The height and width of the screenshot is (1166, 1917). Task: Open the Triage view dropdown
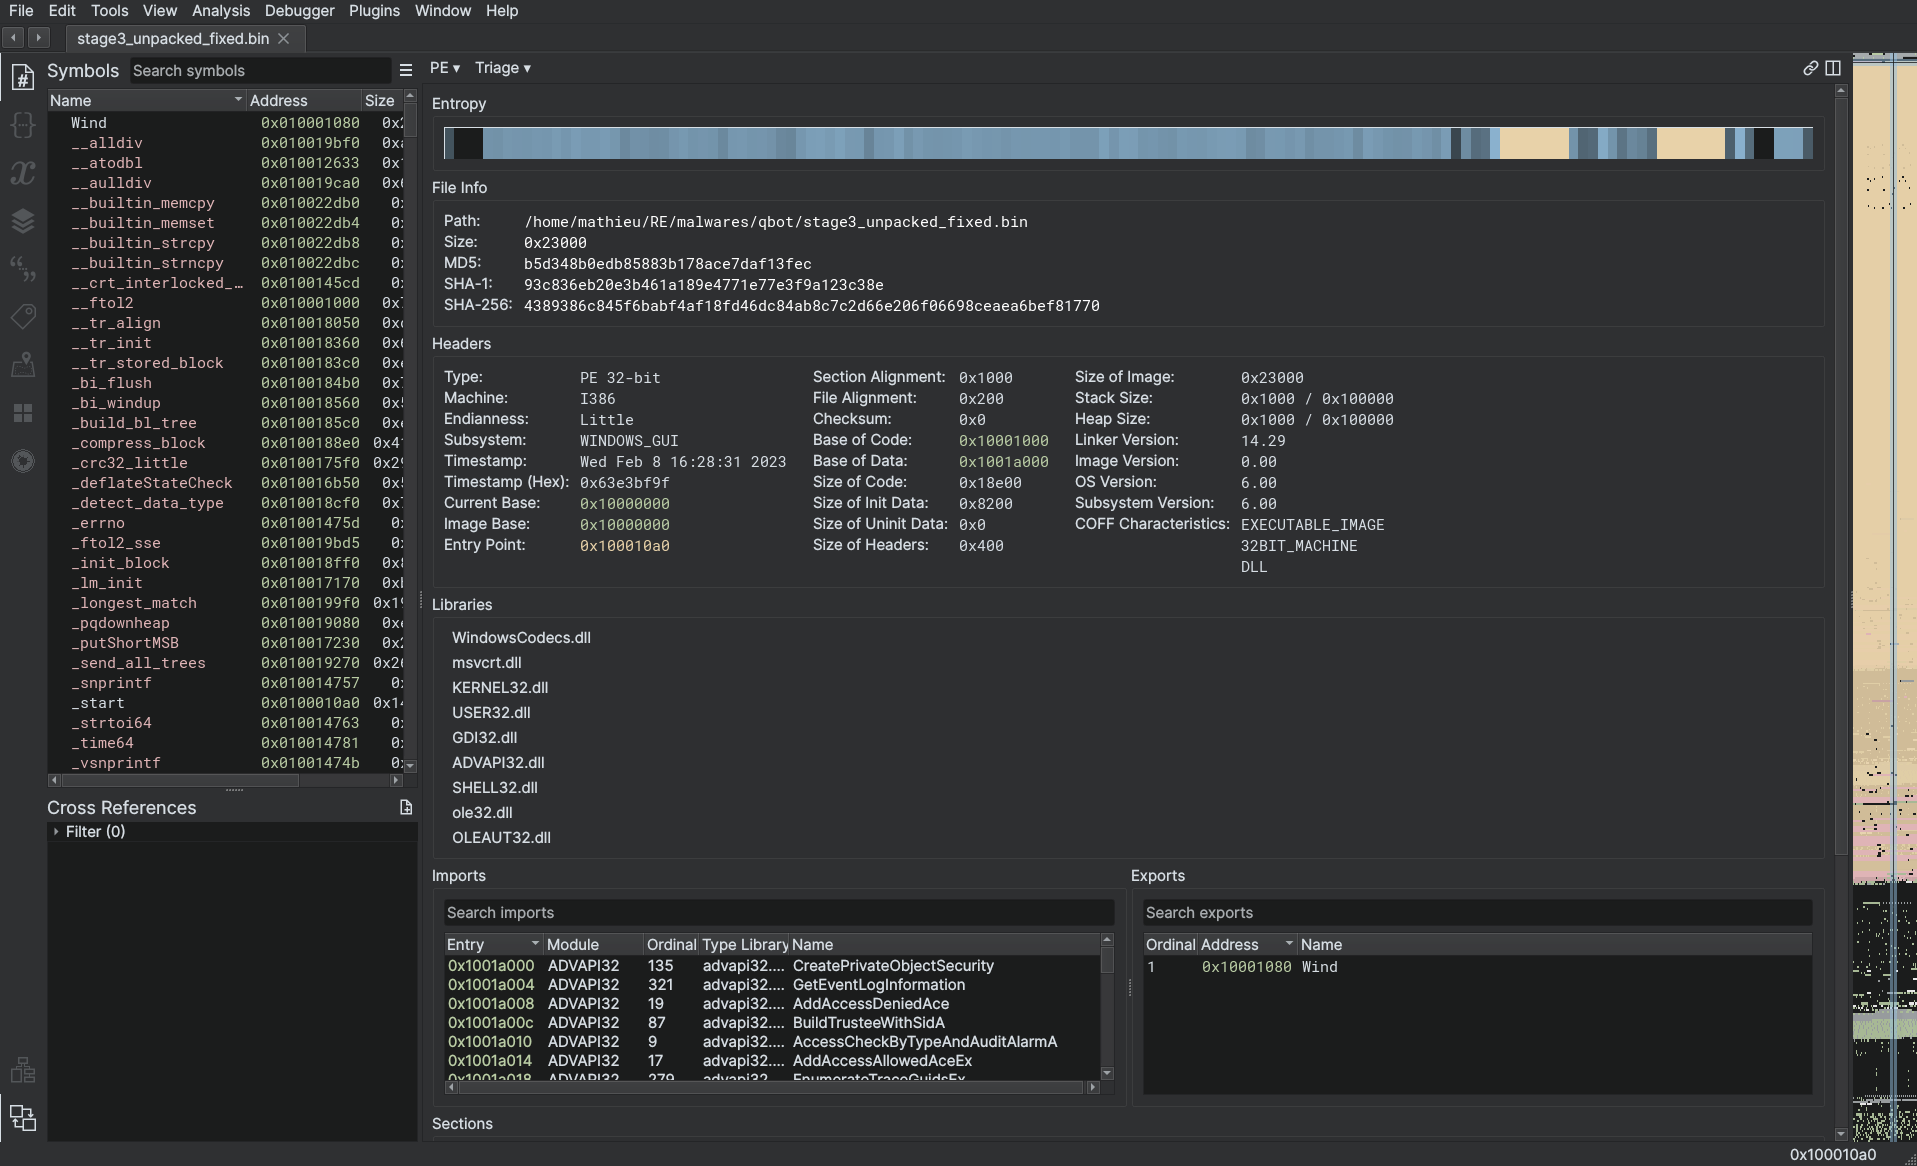[x=502, y=68]
